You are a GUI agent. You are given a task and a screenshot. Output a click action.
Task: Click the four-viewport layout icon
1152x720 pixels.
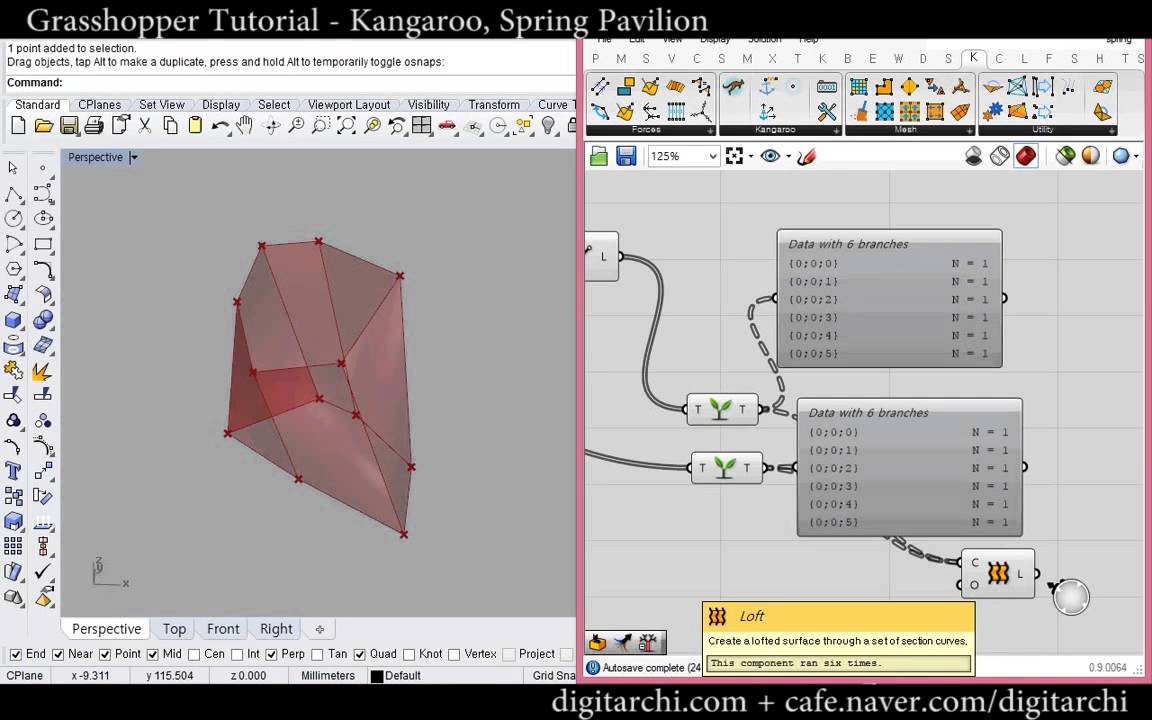coord(421,126)
